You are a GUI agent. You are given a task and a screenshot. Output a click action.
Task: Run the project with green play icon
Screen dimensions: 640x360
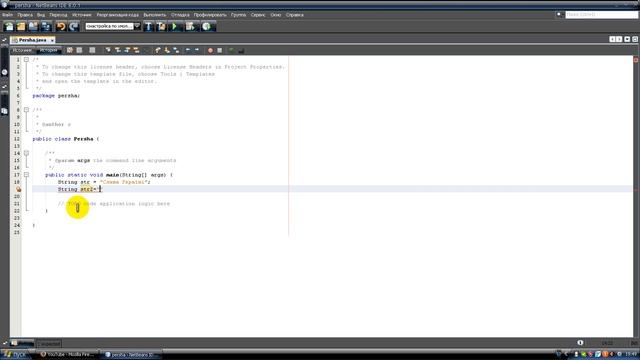pos(175,27)
